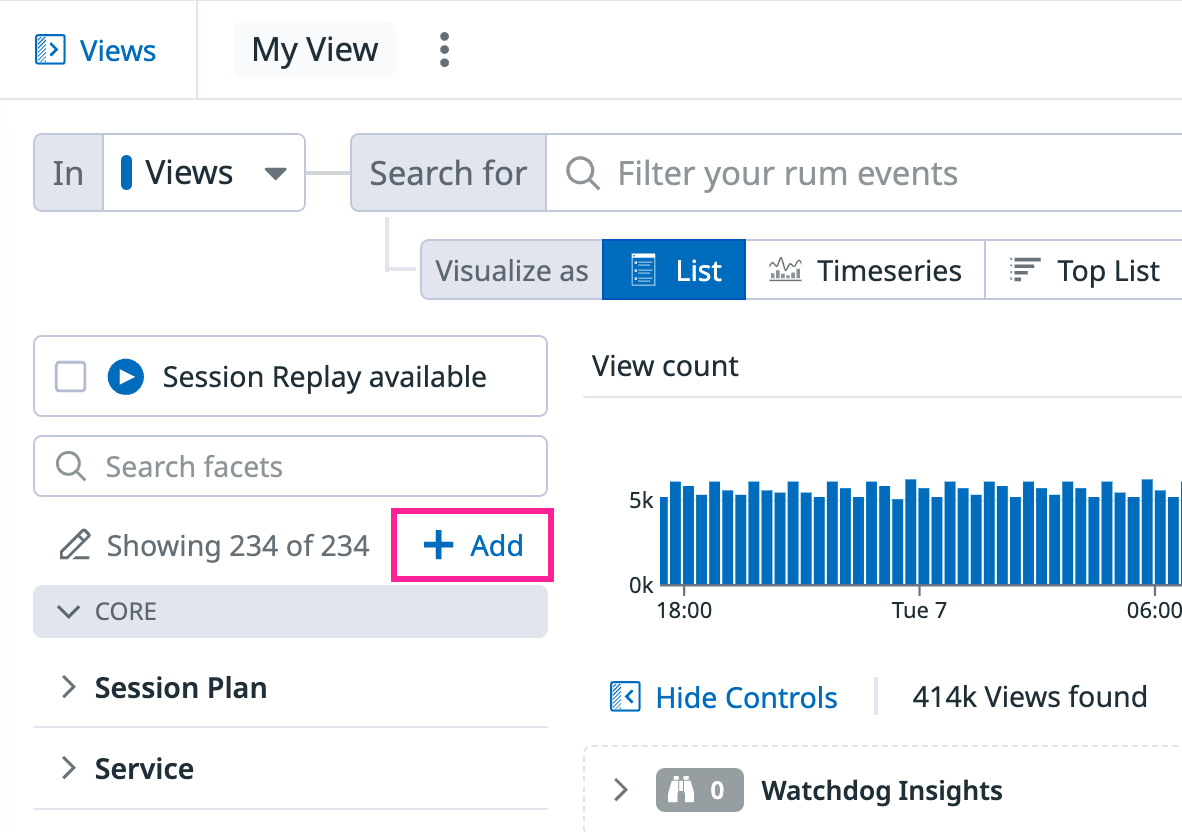Image resolution: width=1182 pixels, height=832 pixels.
Task: Open the Views side panel icon
Action: click(51, 50)
